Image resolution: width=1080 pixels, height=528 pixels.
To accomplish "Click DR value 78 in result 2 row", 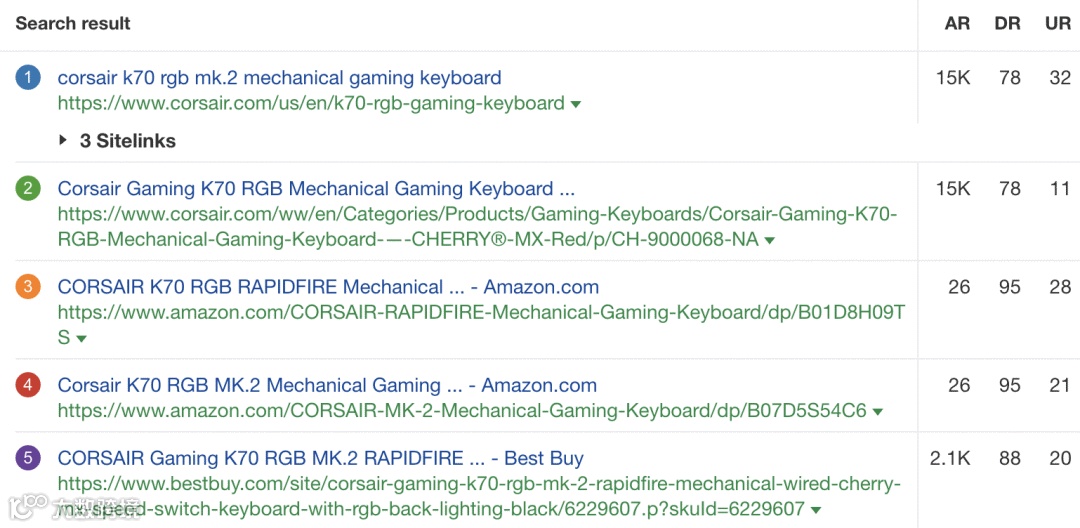I will coord(1010,189).
